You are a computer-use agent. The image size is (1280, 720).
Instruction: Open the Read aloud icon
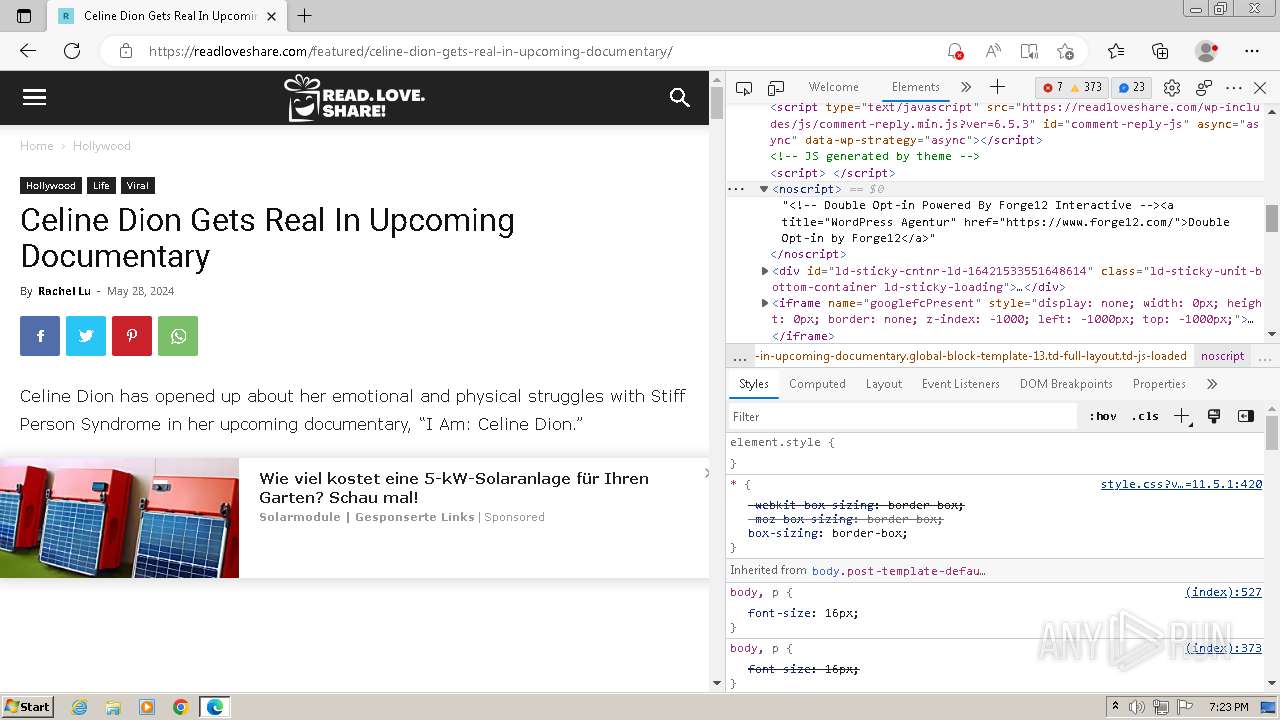pyautogui.click(x=993, y=51)
